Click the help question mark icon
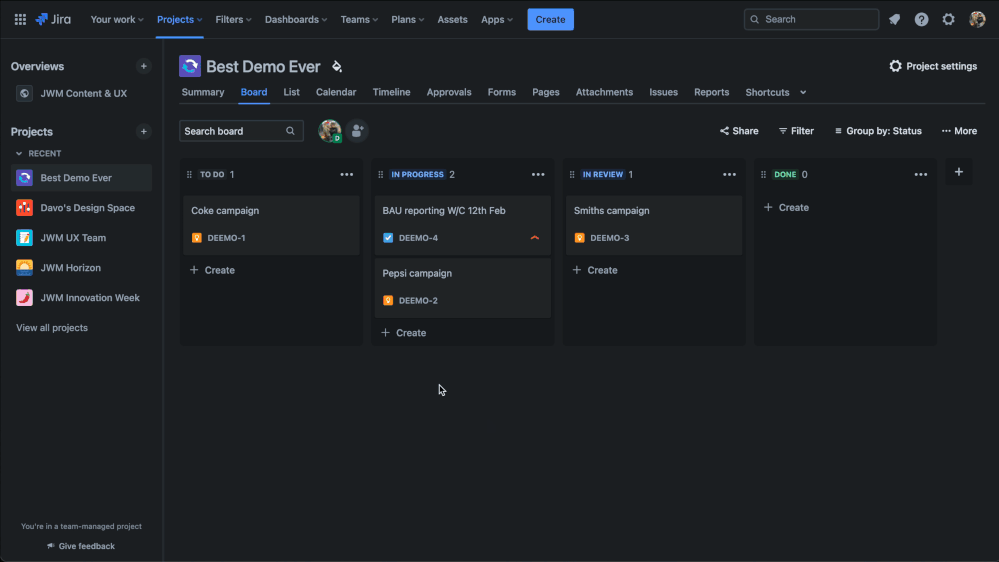 pyautogui.click(x=921, y=19)
